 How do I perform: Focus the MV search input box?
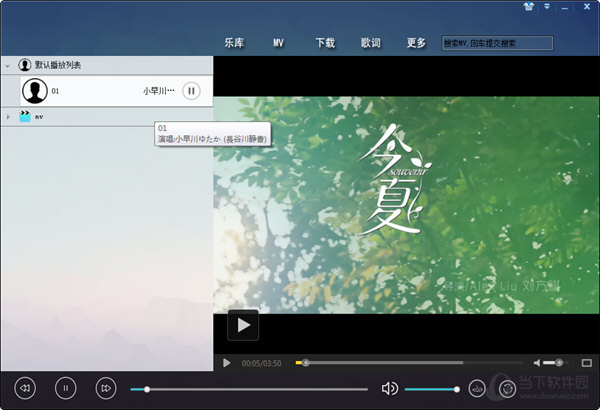click(497, 43)
